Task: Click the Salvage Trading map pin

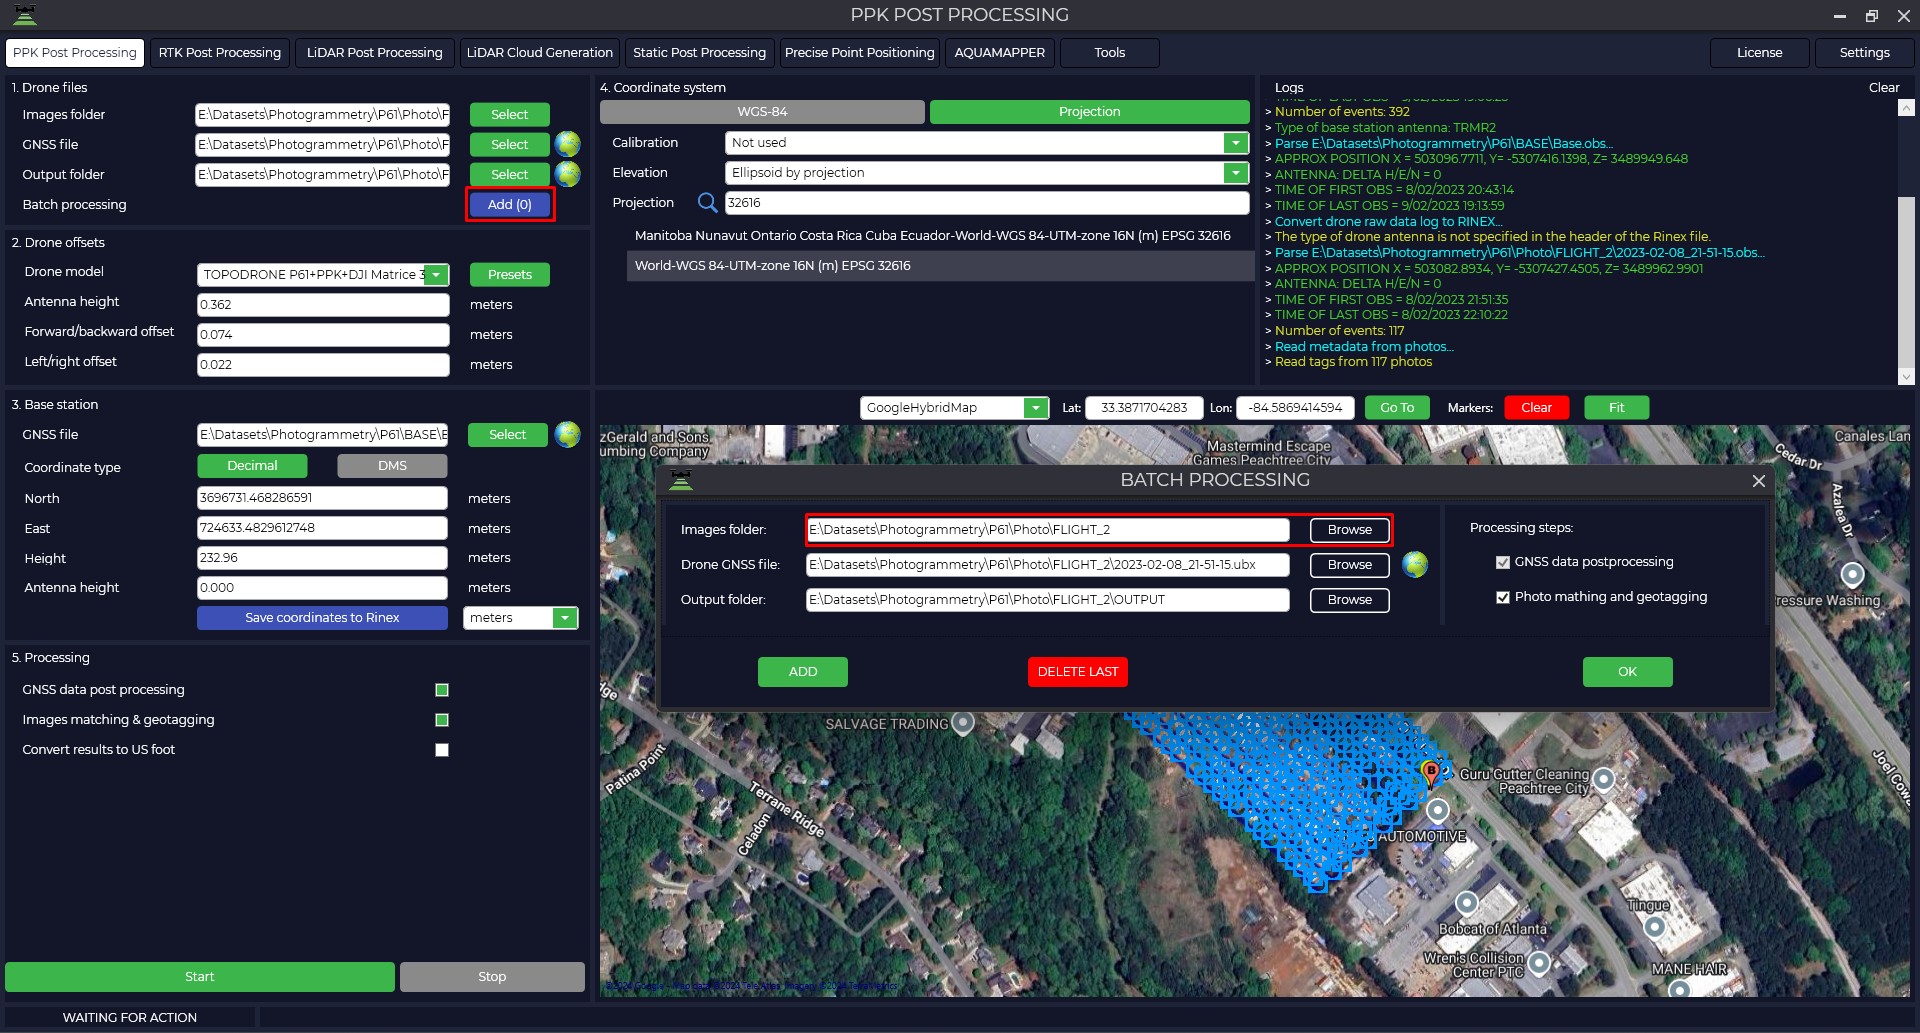Action: tap(963, 722)
